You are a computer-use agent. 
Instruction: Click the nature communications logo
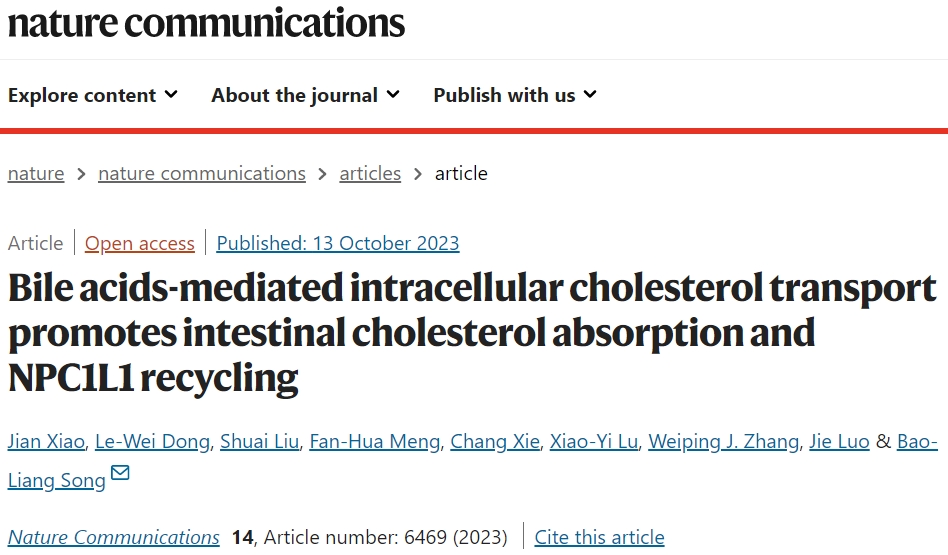tap(206, 23)
